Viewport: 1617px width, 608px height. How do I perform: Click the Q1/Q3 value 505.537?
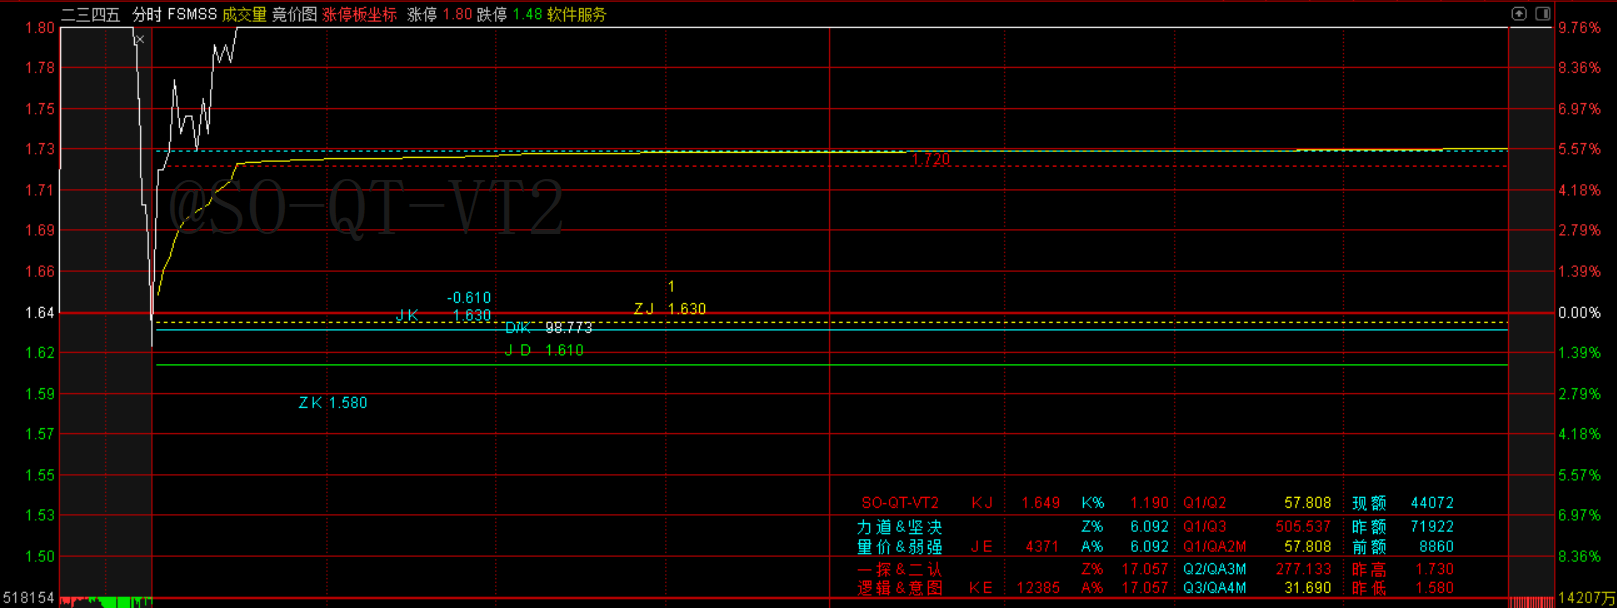click(x=1304, y=526)
